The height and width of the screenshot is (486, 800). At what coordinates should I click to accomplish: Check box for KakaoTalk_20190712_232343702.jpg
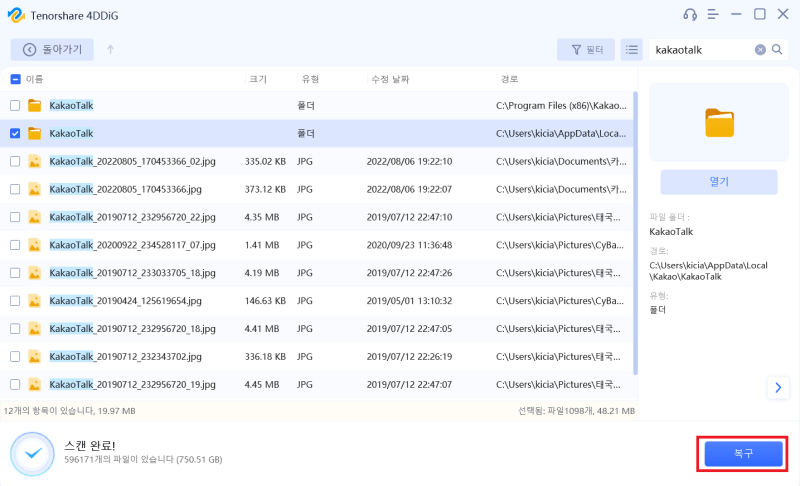15,356
